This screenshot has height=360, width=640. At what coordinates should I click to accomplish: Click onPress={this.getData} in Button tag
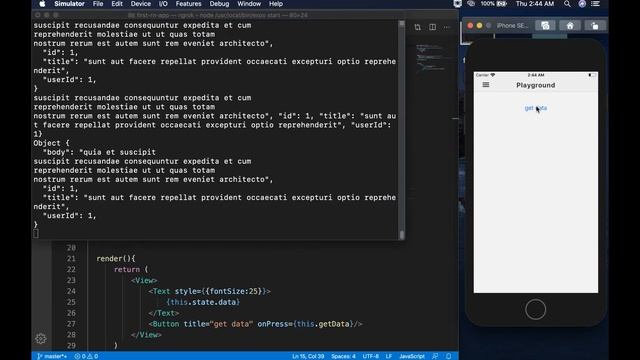(305, 324)
